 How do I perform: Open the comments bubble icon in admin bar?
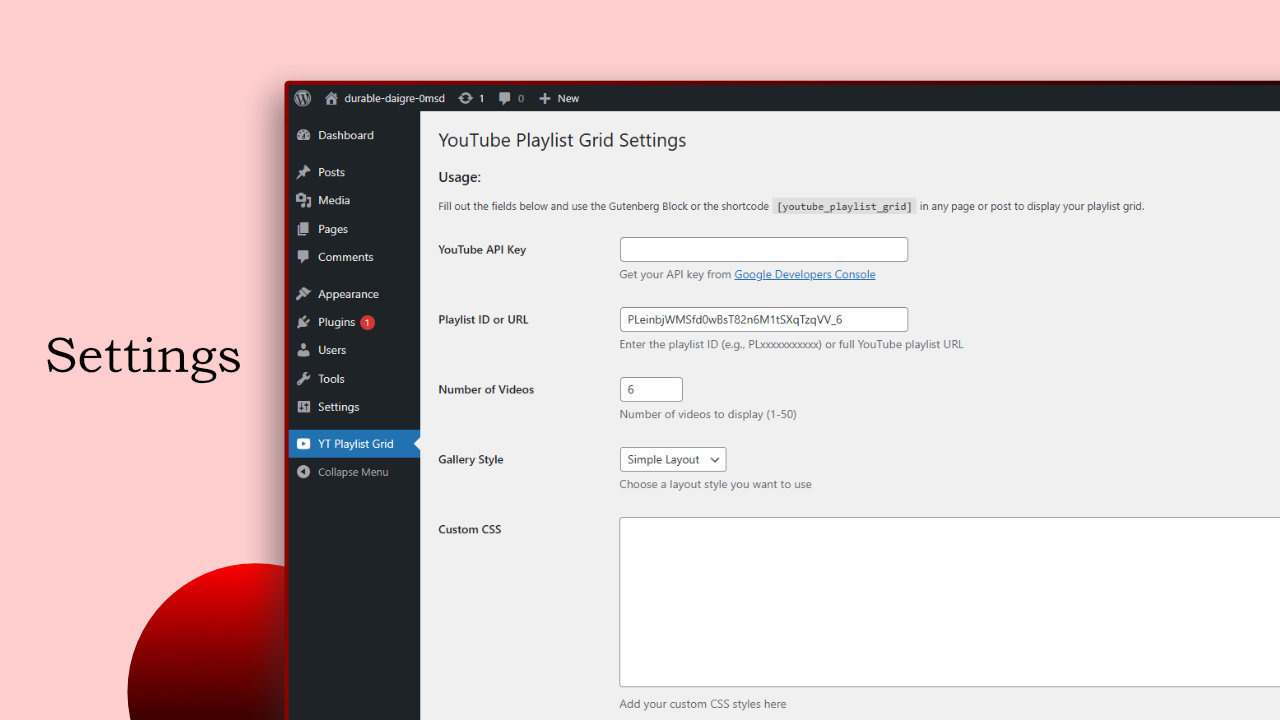[x=505, y=98]
